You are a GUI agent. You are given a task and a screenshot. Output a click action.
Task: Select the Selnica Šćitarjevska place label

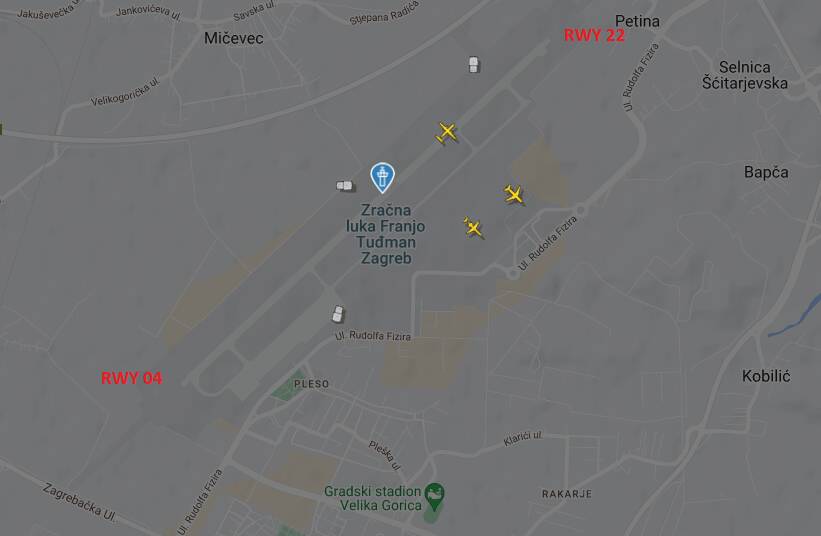click(x=745, y=75)
